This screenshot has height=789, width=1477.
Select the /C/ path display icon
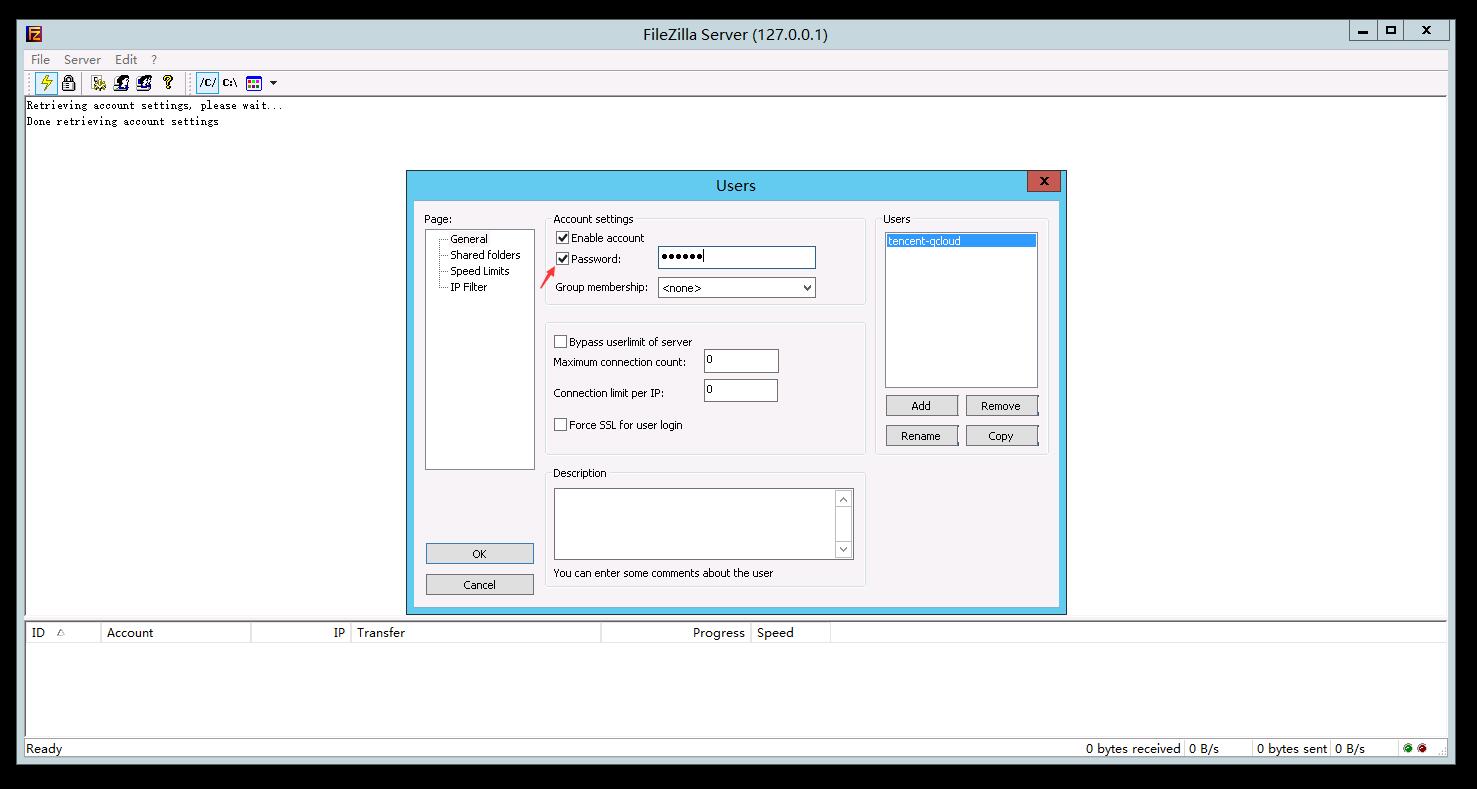[207, 83]
